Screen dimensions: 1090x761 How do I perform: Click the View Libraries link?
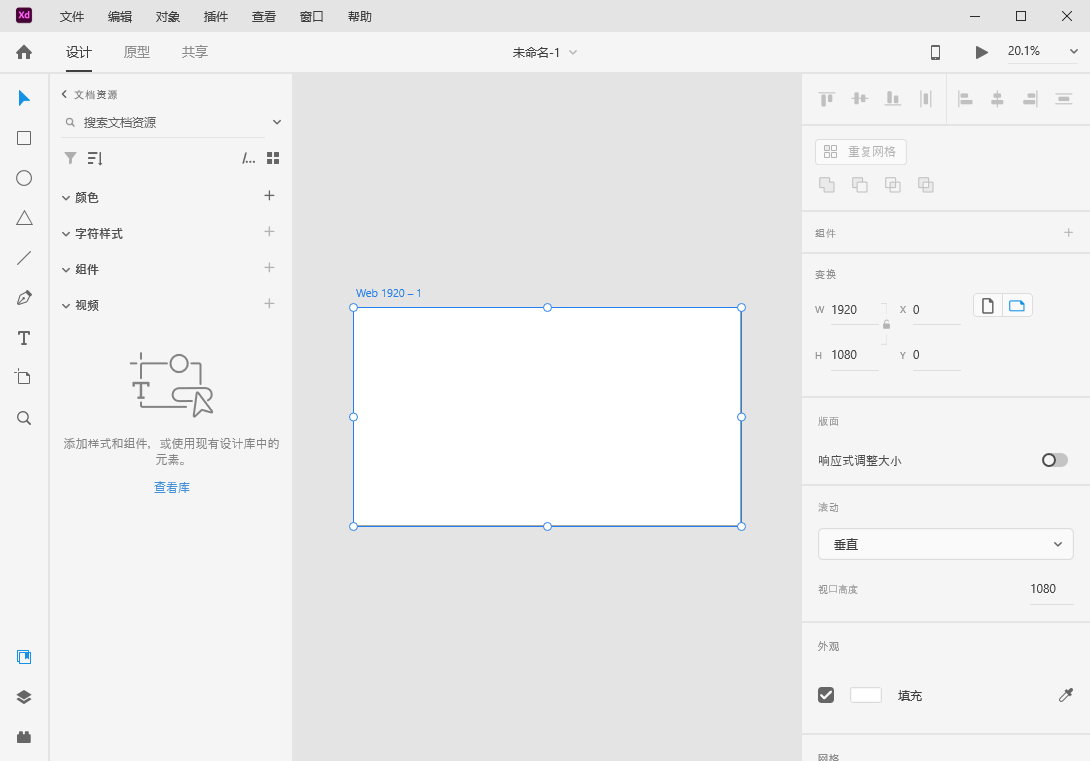(x=172, y=488)
